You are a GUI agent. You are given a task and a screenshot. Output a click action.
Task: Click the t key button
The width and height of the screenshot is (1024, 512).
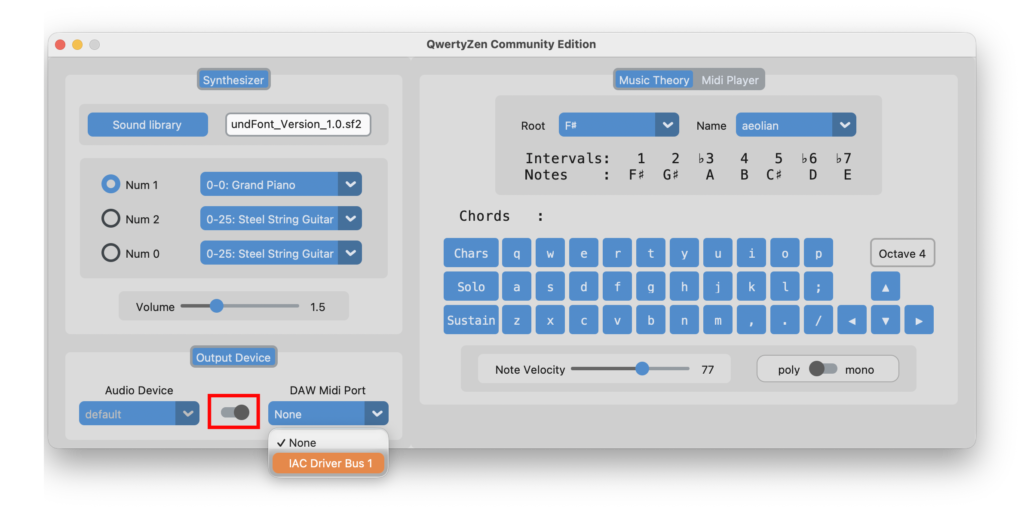click(x=650, y=253)
